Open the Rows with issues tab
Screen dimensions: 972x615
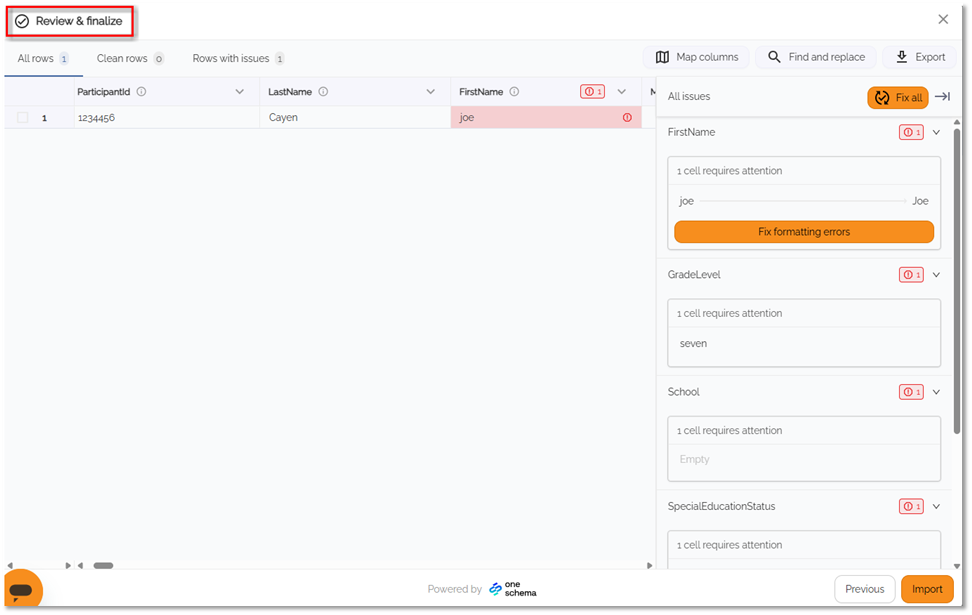point(231,57)
